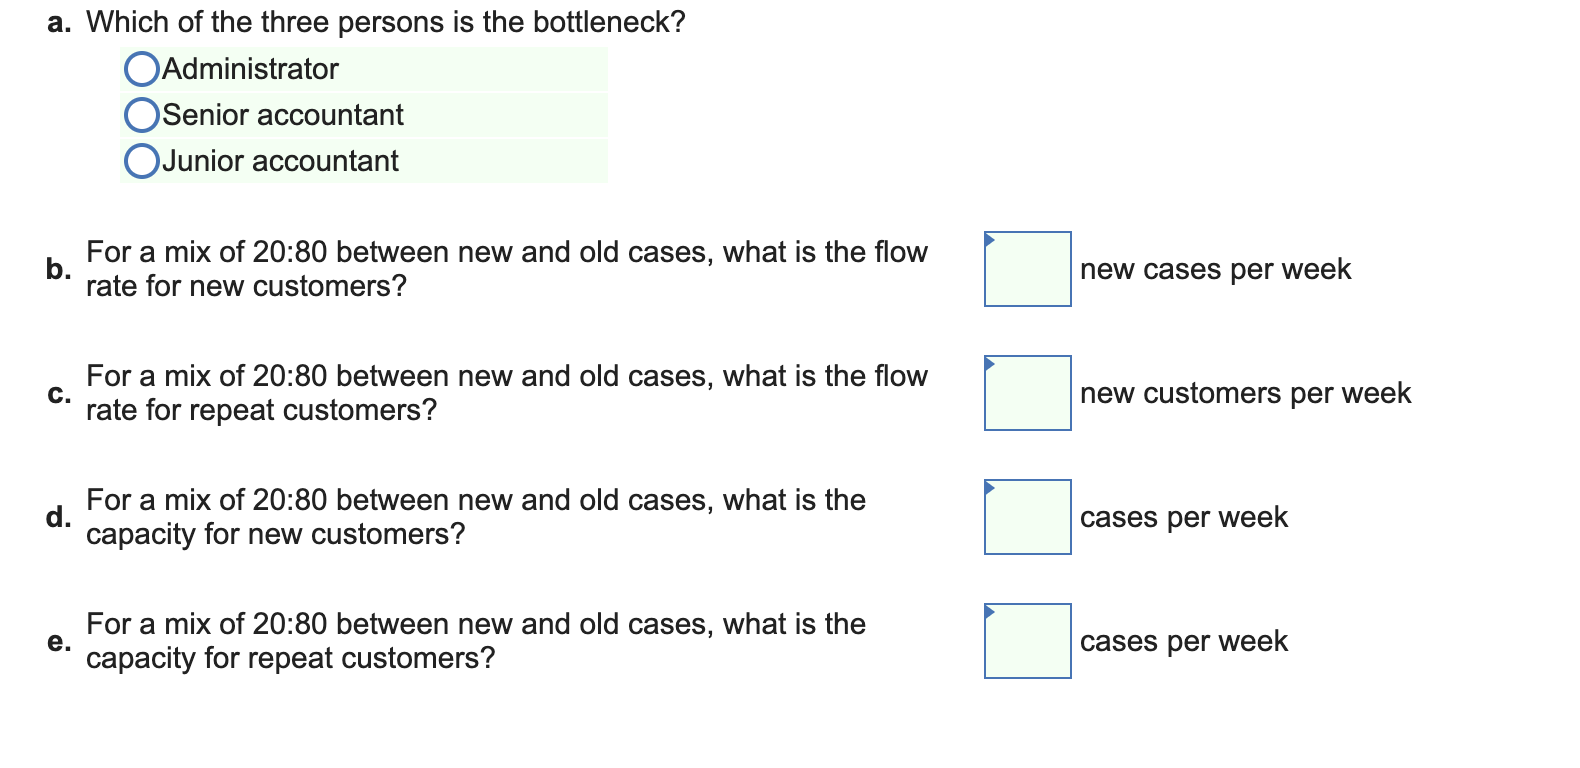Choose the Senior accountant option

click(142, 115)
